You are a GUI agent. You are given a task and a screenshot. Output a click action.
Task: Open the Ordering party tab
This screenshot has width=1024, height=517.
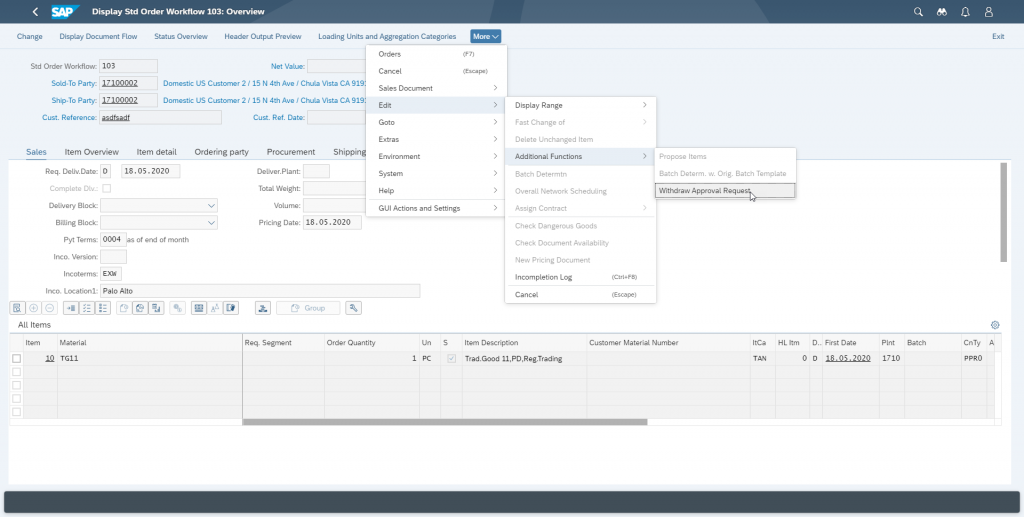tap(221, 152)
